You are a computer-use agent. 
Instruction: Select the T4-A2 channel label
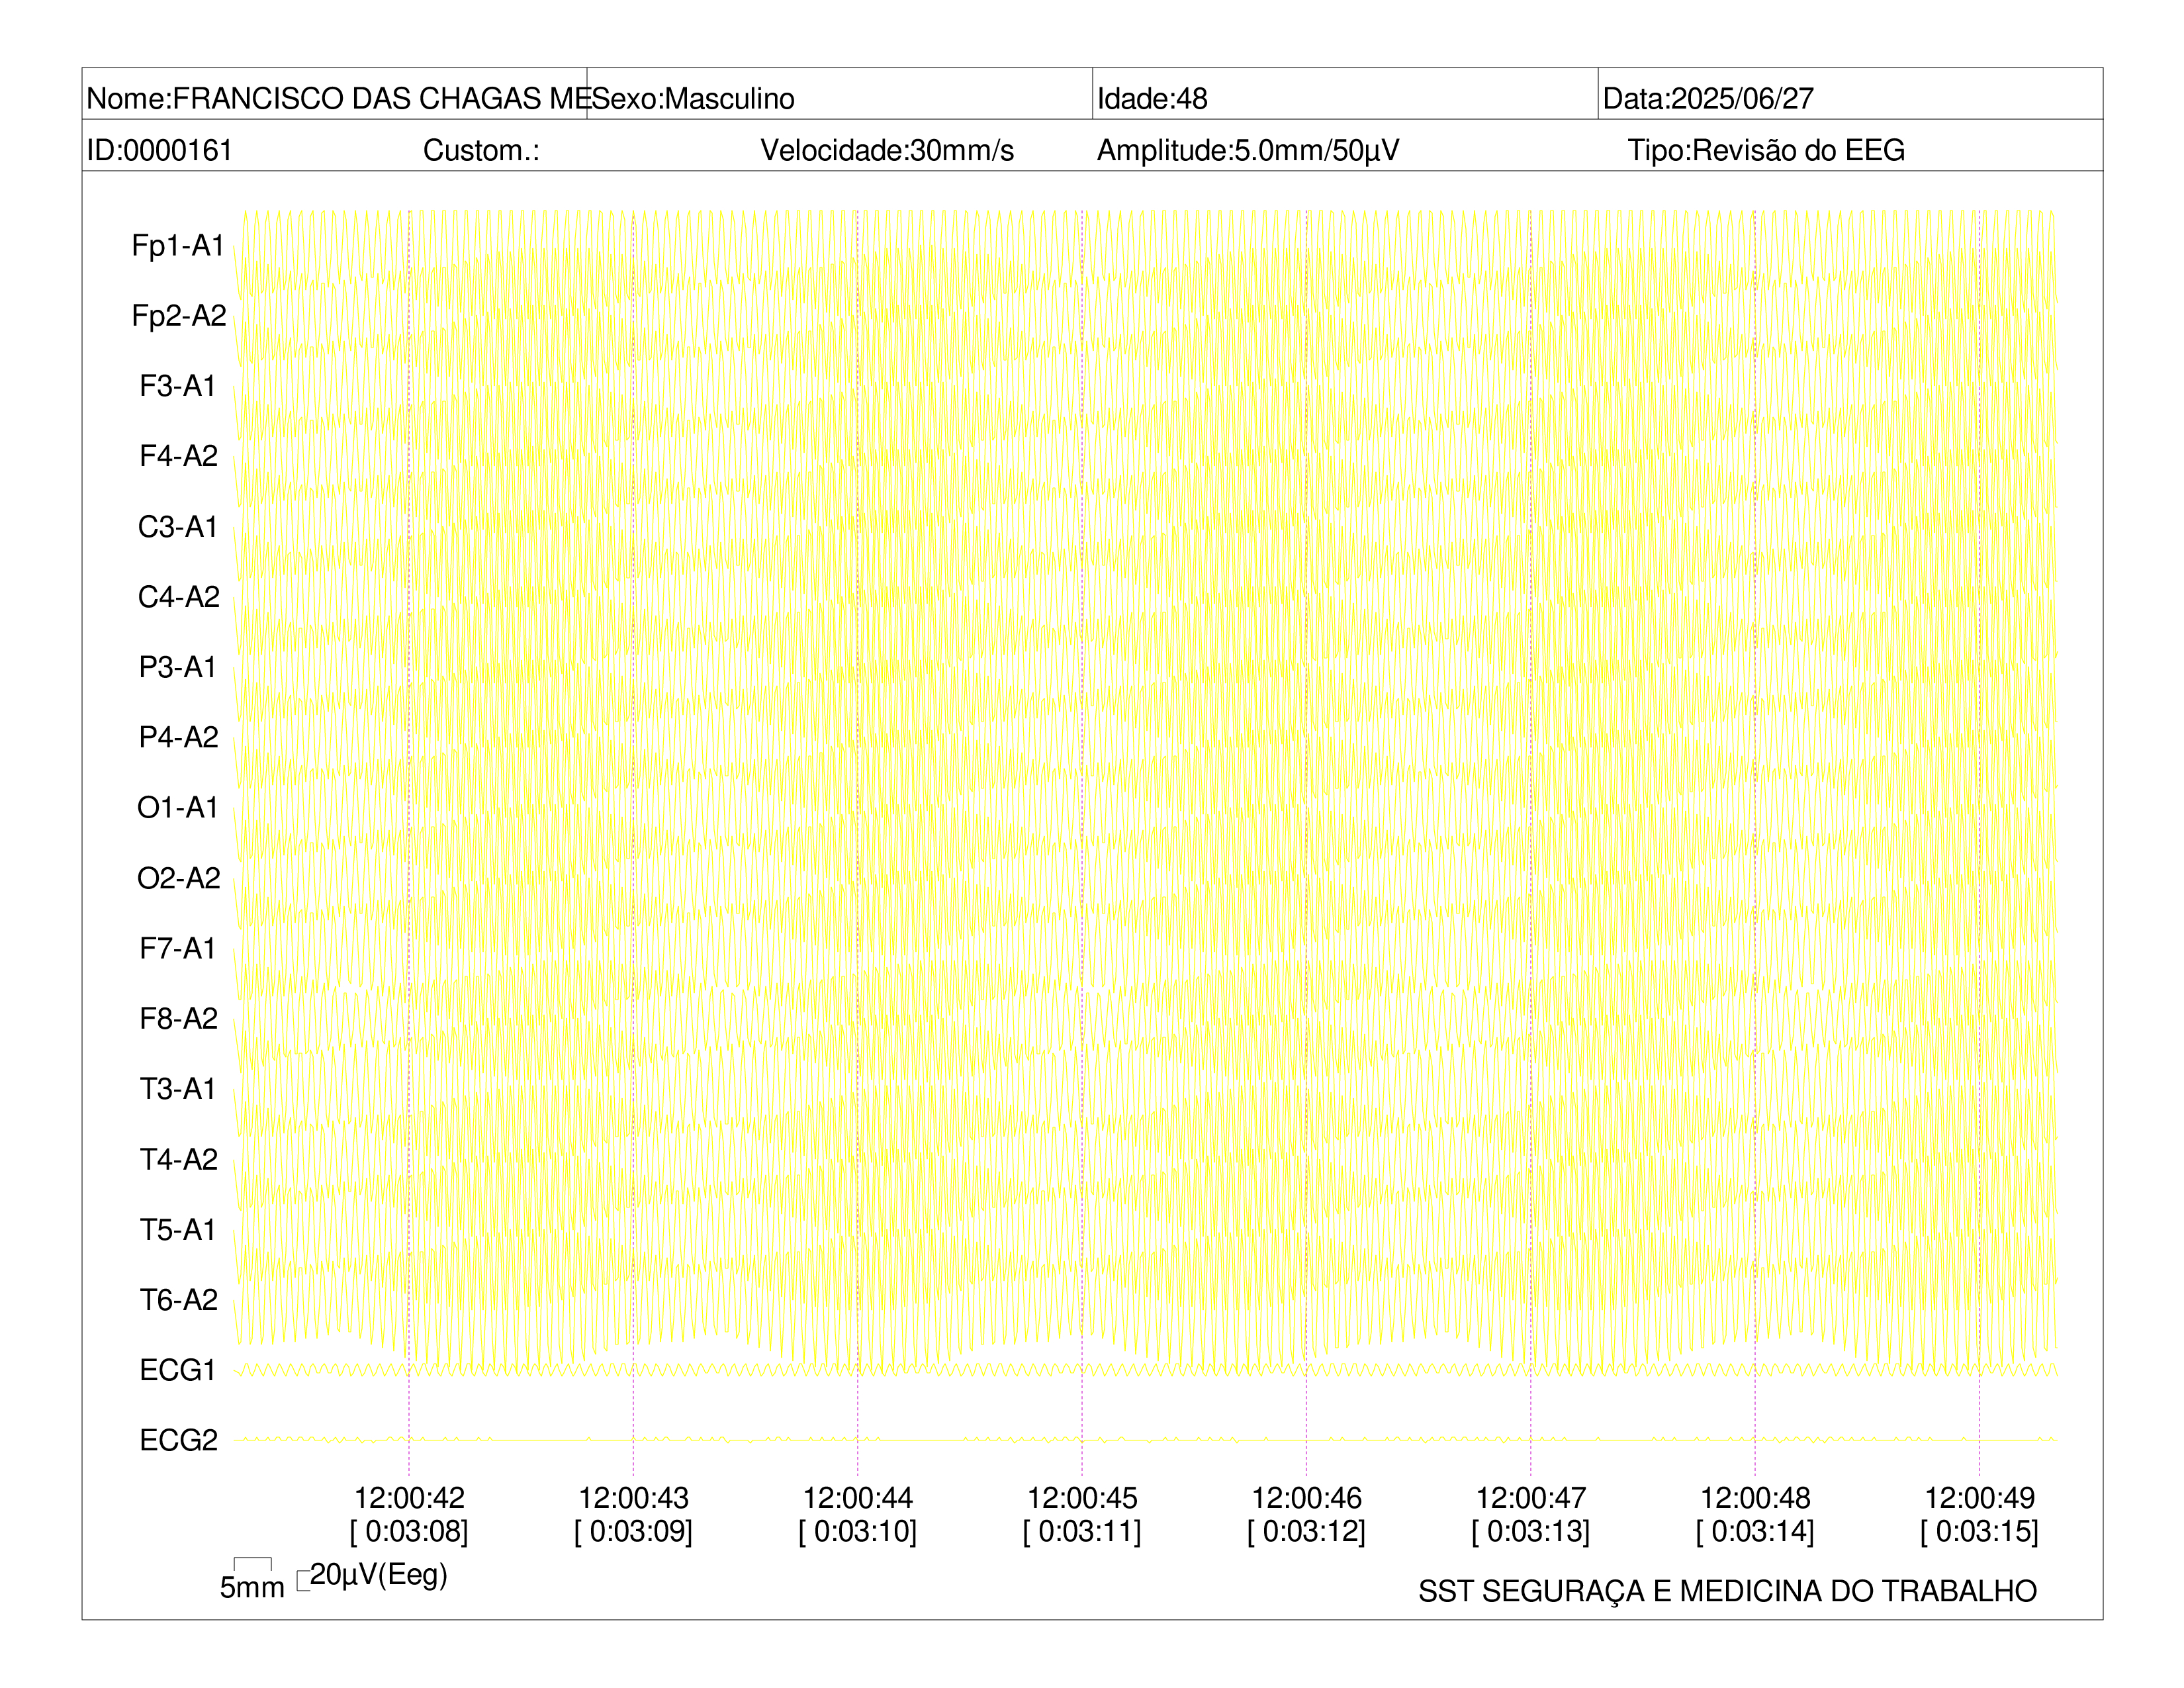point(178,1159)
